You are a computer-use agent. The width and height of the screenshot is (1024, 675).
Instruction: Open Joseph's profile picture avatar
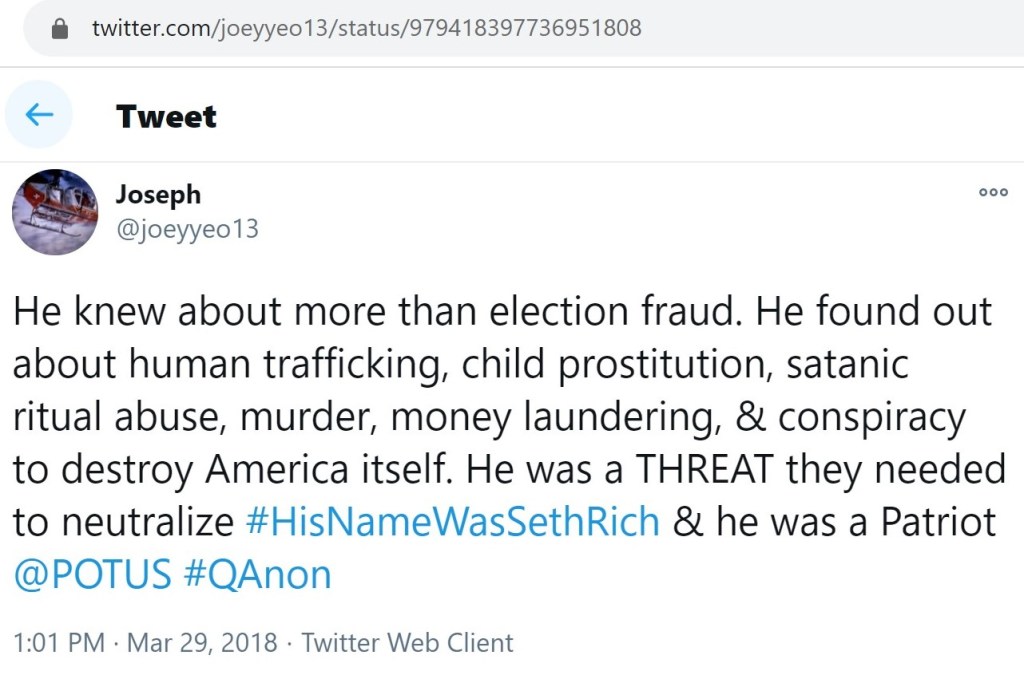click(x=55, y=212)
